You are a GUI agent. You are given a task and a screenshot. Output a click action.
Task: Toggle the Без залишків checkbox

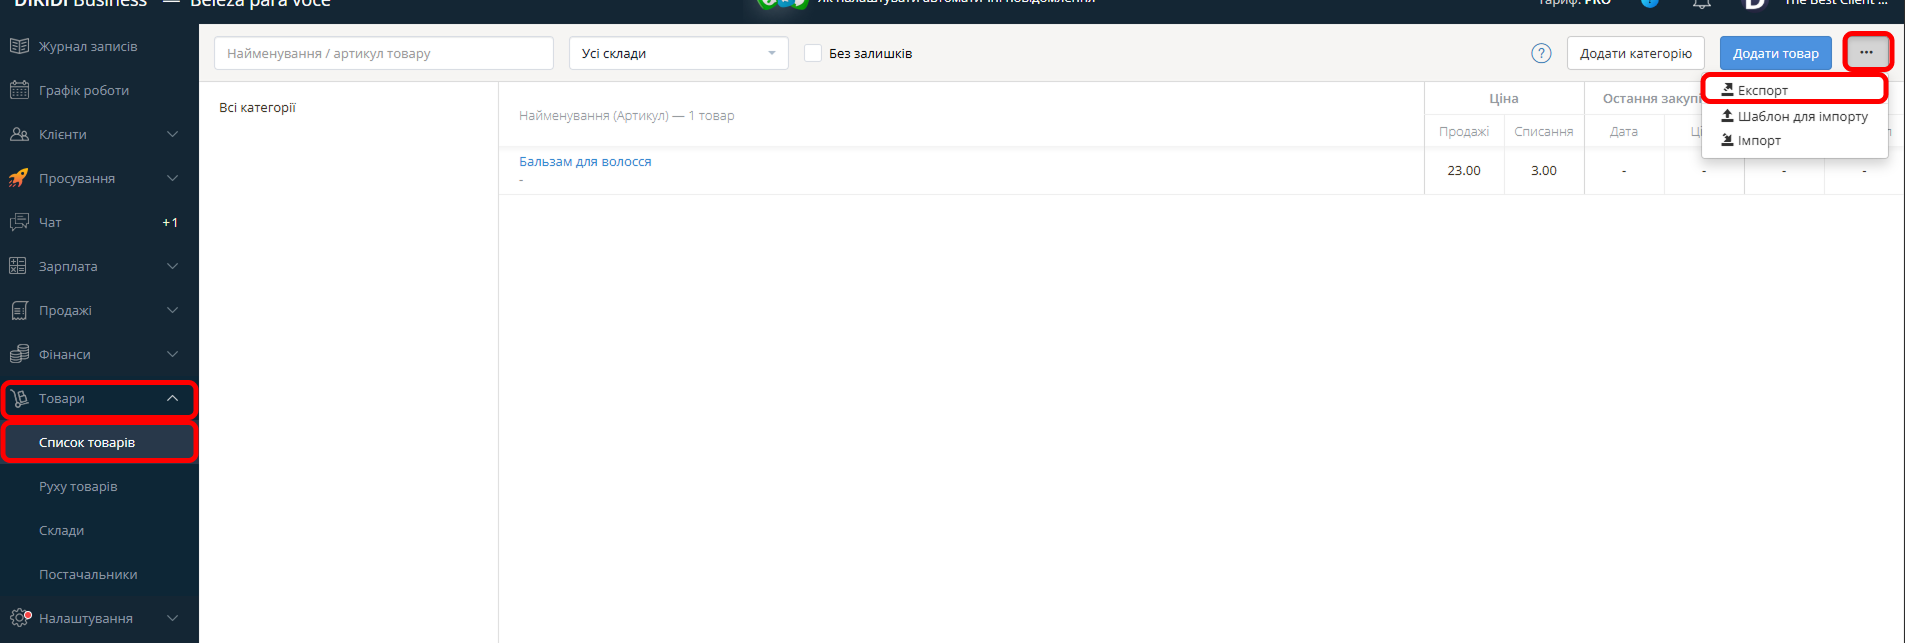pos(813,53)
